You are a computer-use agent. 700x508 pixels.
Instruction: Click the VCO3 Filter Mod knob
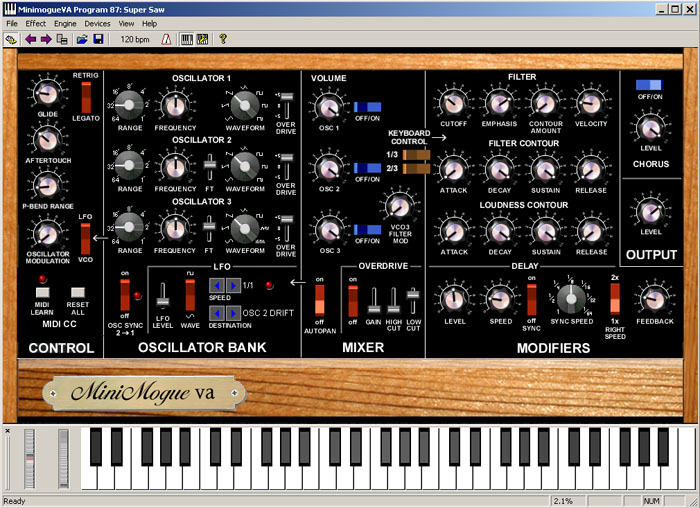tap(400, 206)
